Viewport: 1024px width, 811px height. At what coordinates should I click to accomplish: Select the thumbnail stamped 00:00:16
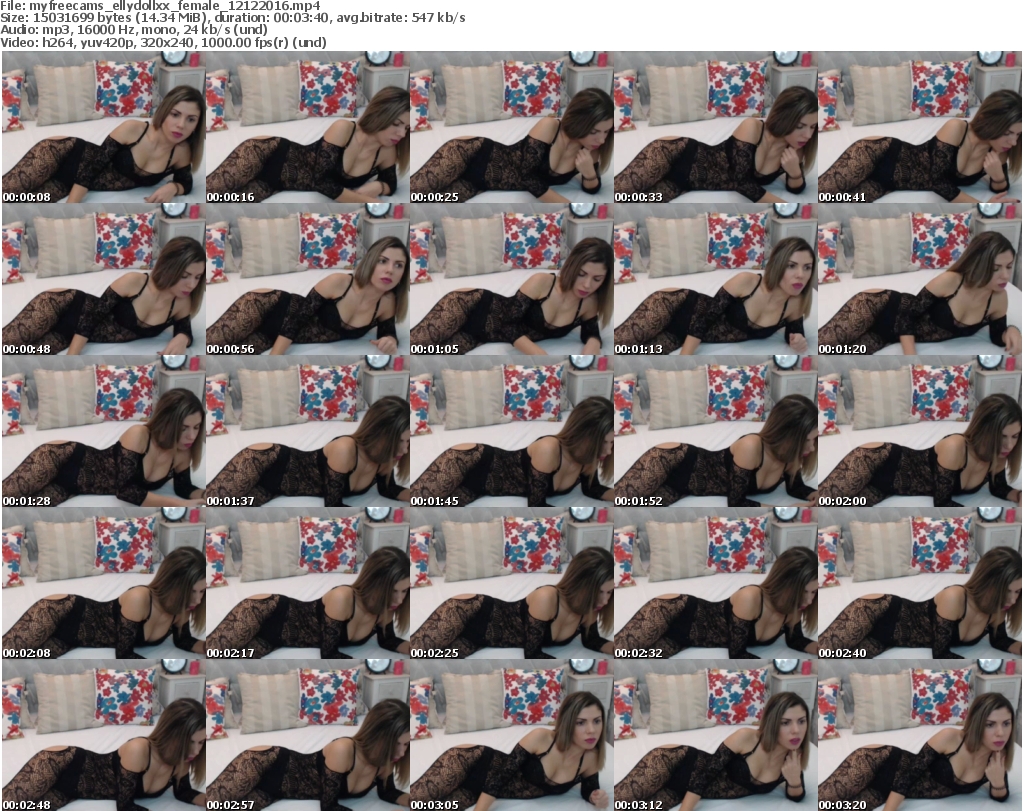[x=308, y=127]
